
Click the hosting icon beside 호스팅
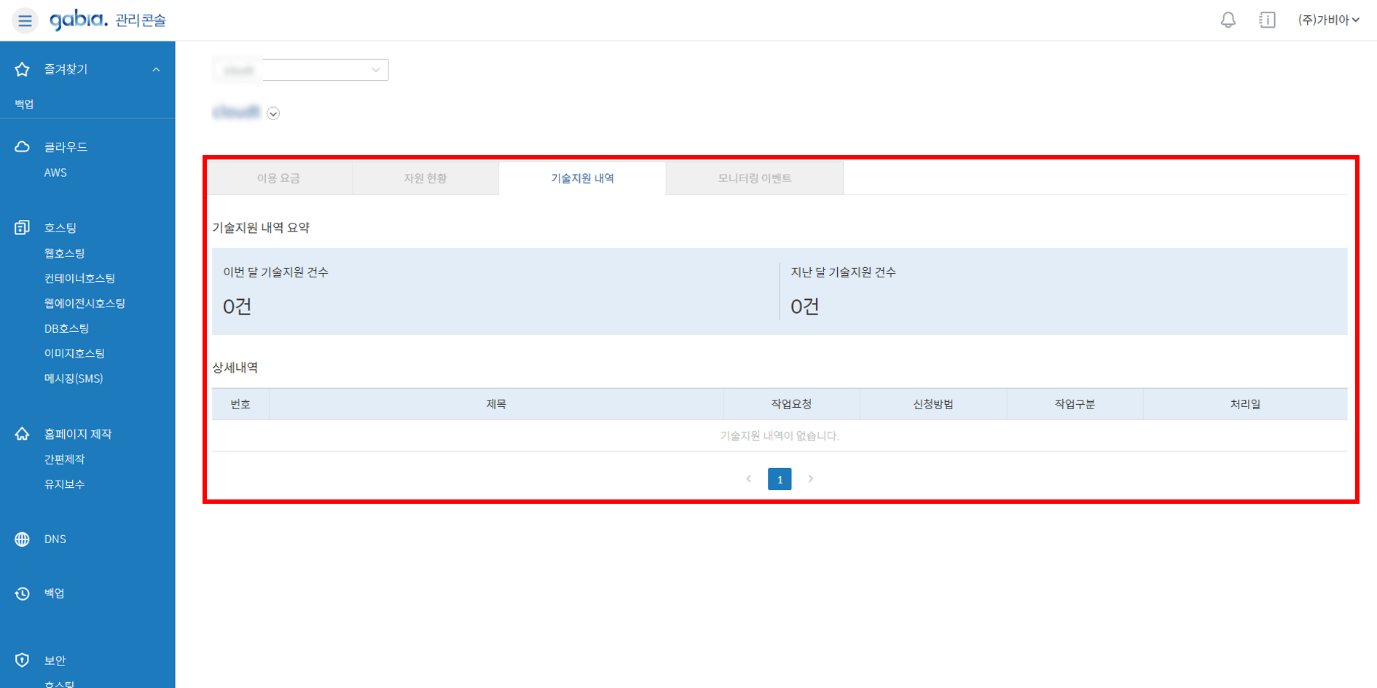[22, 228]
